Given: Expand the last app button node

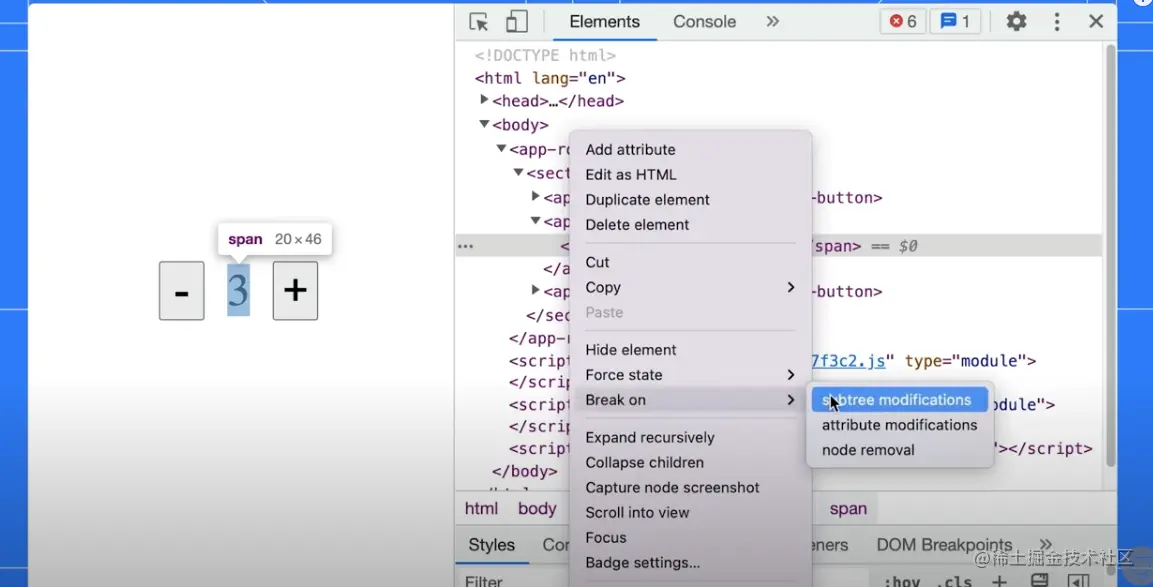Looking at the screenshot, I should [x=535, y=290].
